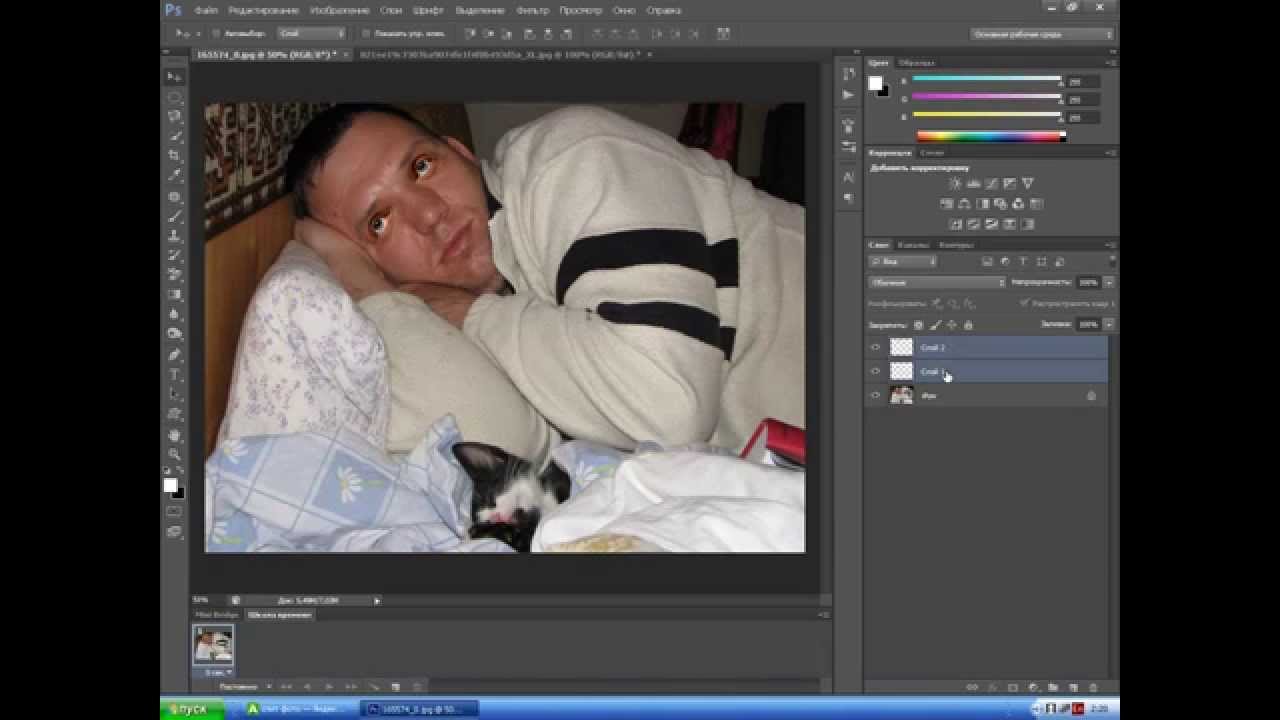Open the "Файл" menu
1280x720 pixels.
click(206, 10)
